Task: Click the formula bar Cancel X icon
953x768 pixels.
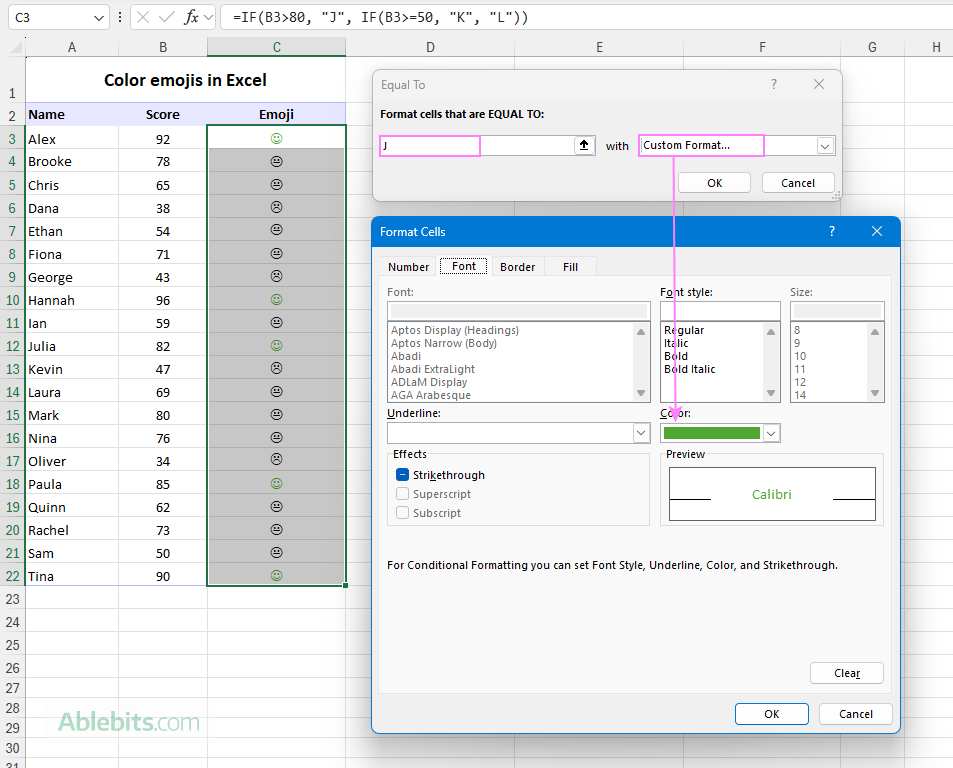Action: click(x=143, y=18)
